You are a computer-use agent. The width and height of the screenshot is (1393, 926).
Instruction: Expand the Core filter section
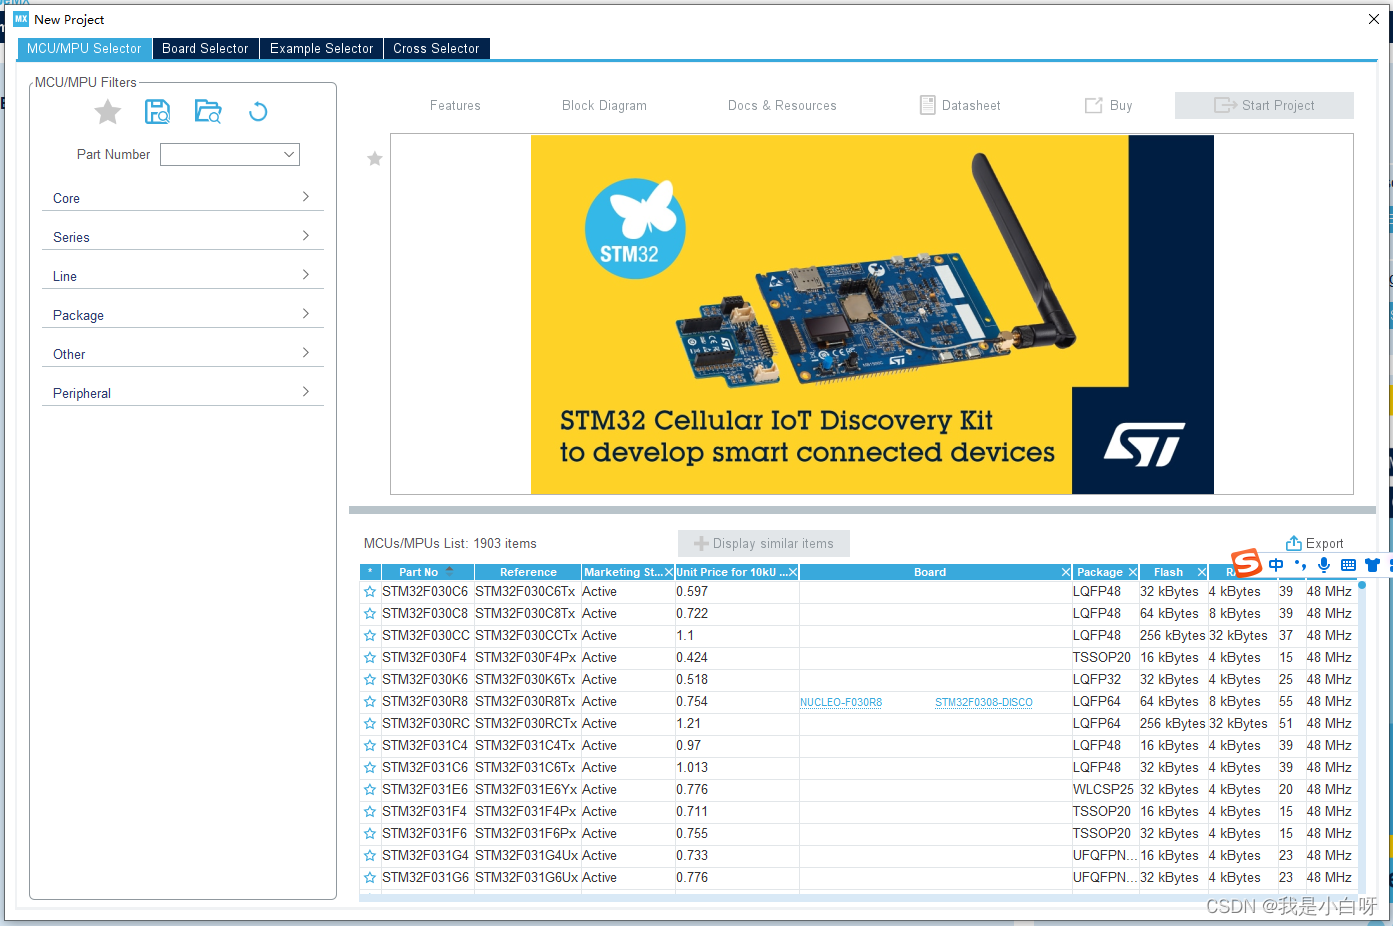(183, 198)
